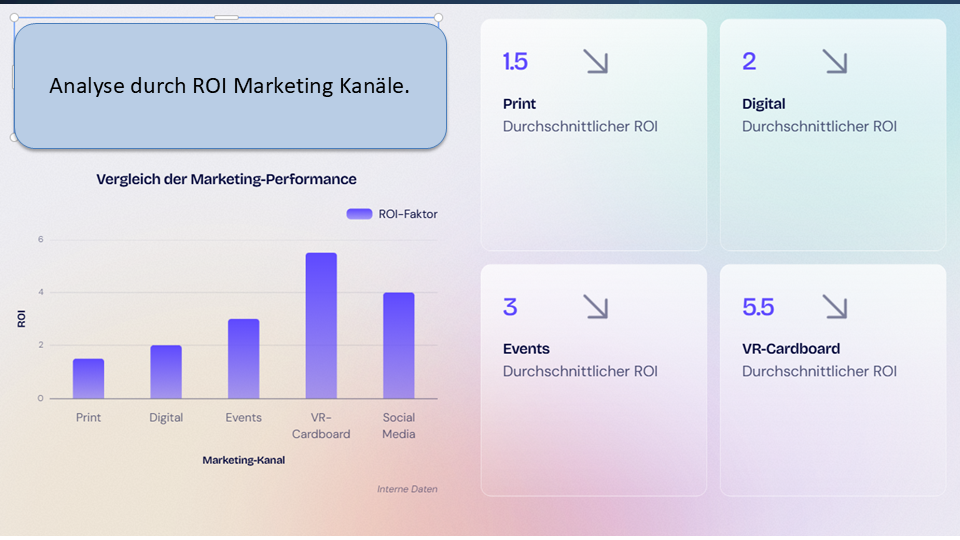Select the top-left resize handle of the text box
The height and width of the screenshot is (540, 960).
coord(15,18)
